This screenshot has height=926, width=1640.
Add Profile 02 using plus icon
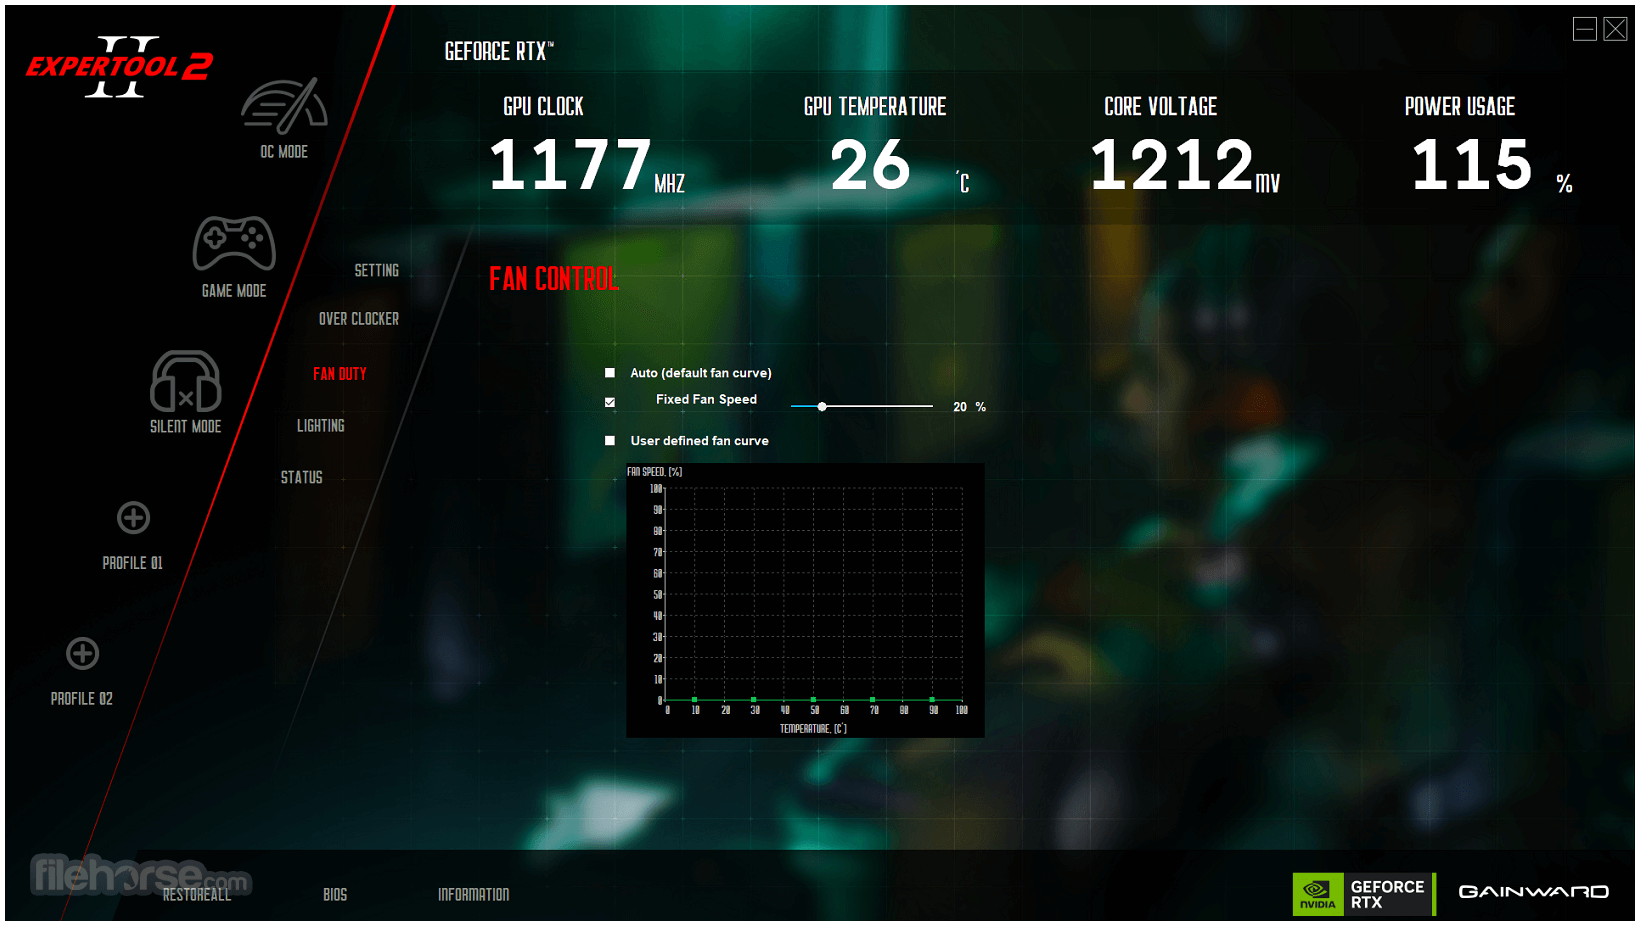tap(82, 653)
